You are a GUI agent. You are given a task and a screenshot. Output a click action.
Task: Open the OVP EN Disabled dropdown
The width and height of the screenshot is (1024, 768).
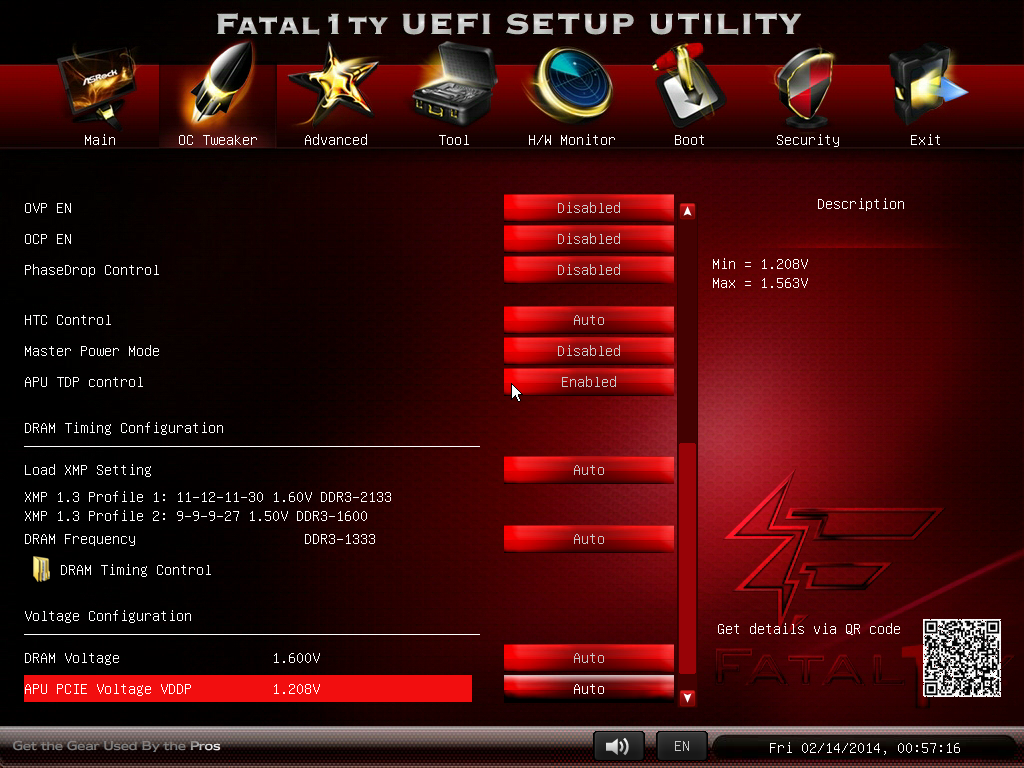coord(588,208)
